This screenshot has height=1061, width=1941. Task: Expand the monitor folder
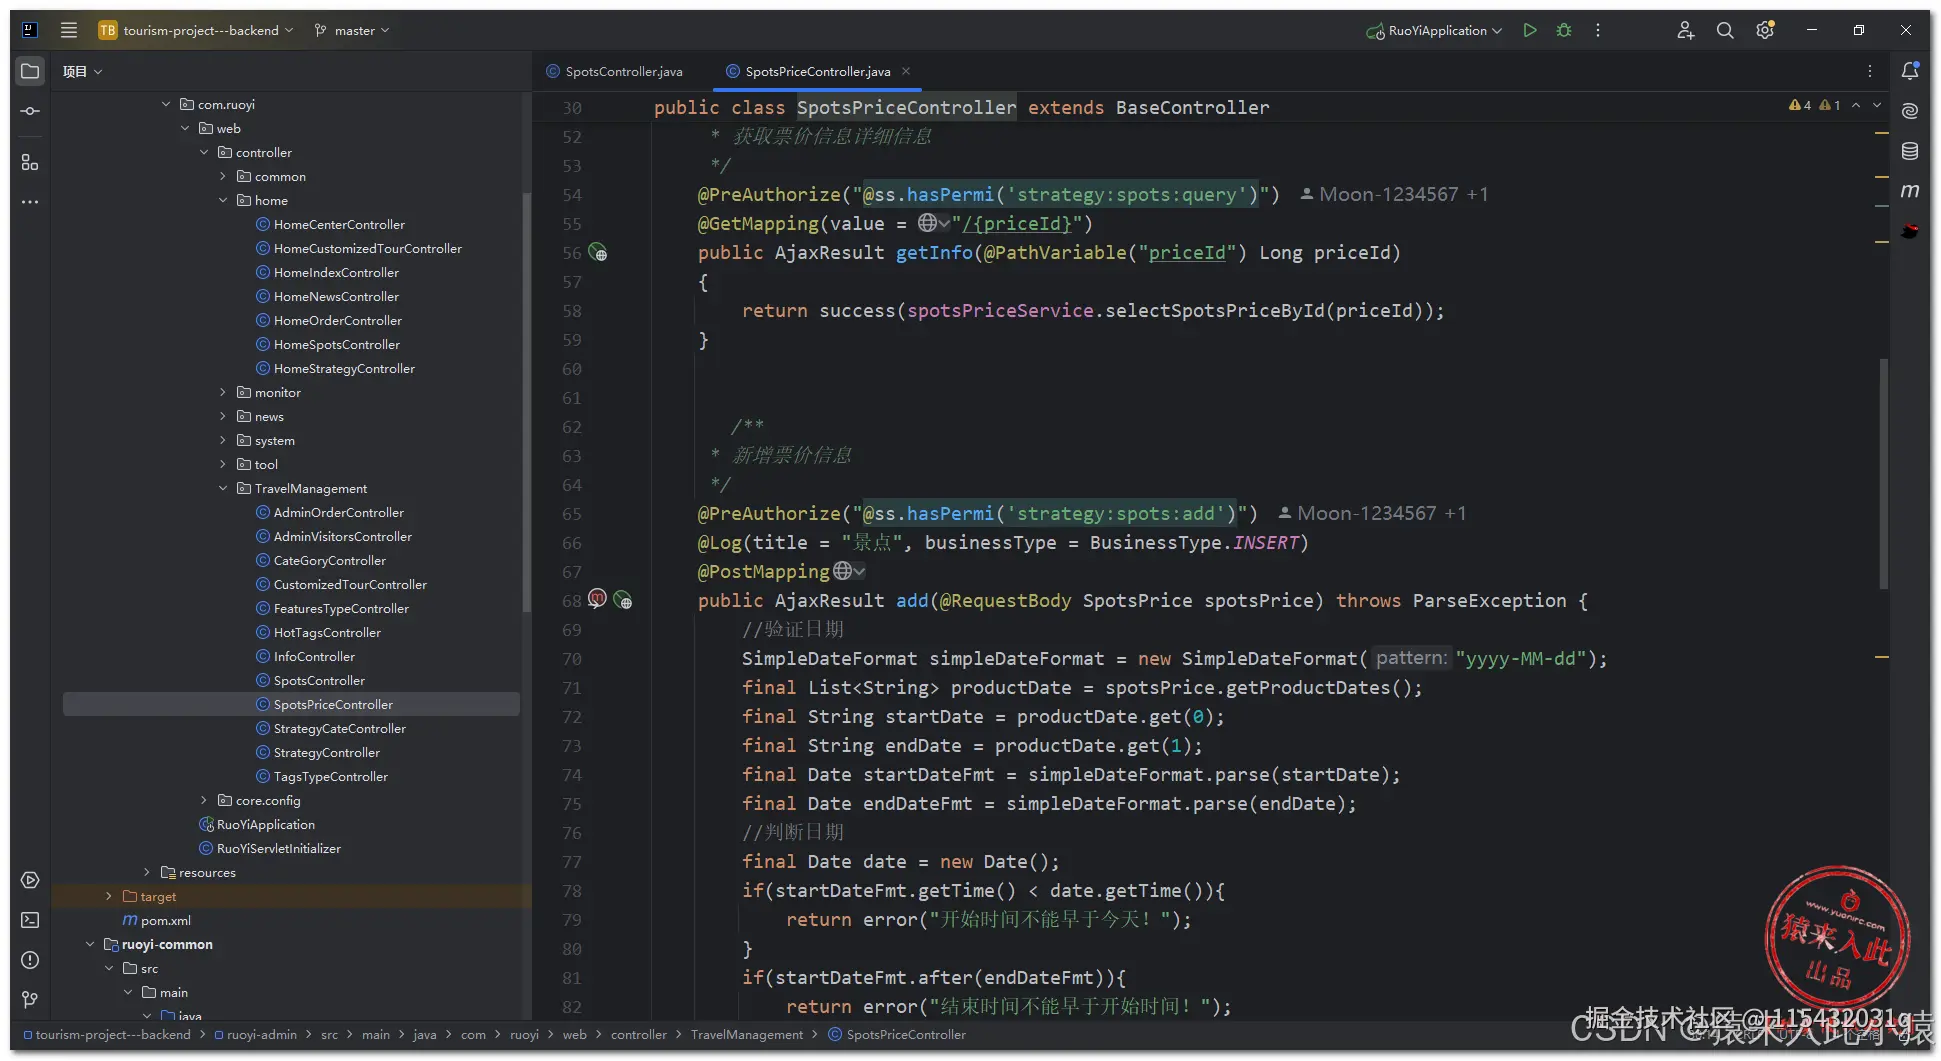[223, 392]
